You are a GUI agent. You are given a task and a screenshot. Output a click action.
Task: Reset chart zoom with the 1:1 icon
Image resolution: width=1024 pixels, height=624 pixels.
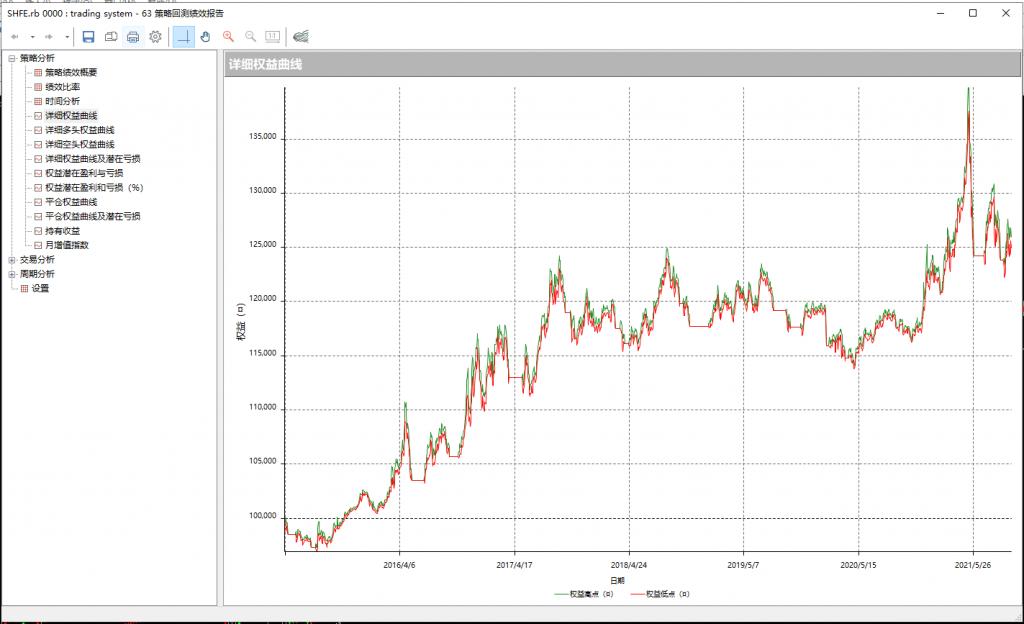272,37
